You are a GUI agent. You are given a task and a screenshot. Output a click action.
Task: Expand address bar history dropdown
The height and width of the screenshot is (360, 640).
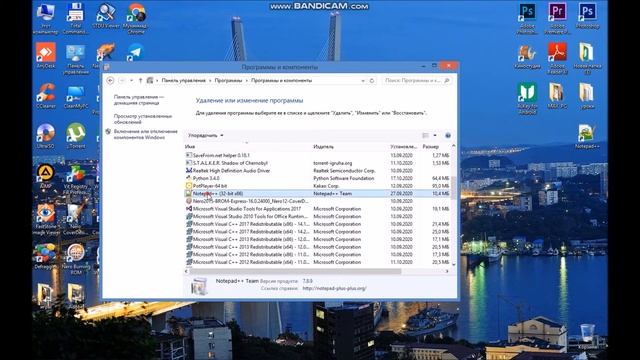click(x=363, y=80)
